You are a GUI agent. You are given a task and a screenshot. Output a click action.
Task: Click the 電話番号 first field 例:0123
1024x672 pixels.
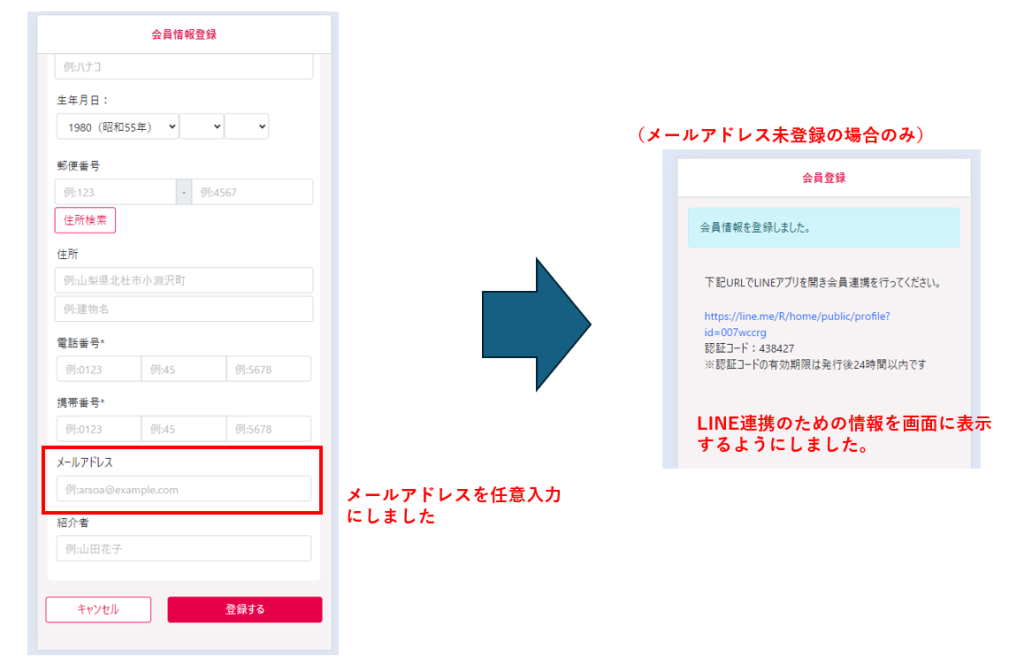pyautogui.click(x=98, y=370)
